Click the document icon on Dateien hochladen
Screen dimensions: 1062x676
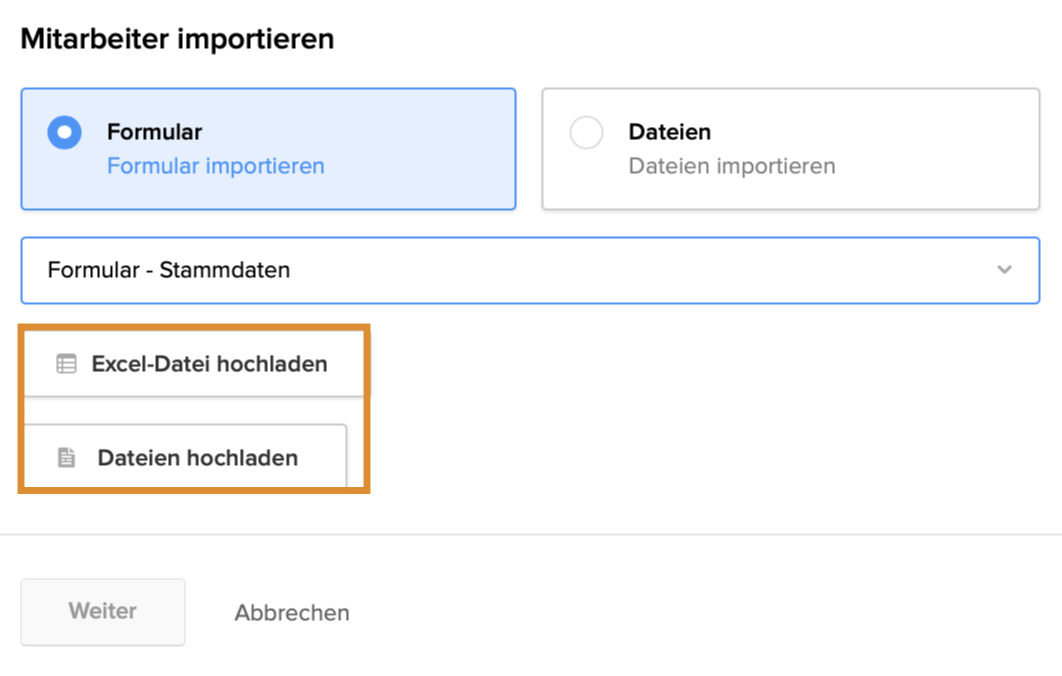[x=66, y=458]
